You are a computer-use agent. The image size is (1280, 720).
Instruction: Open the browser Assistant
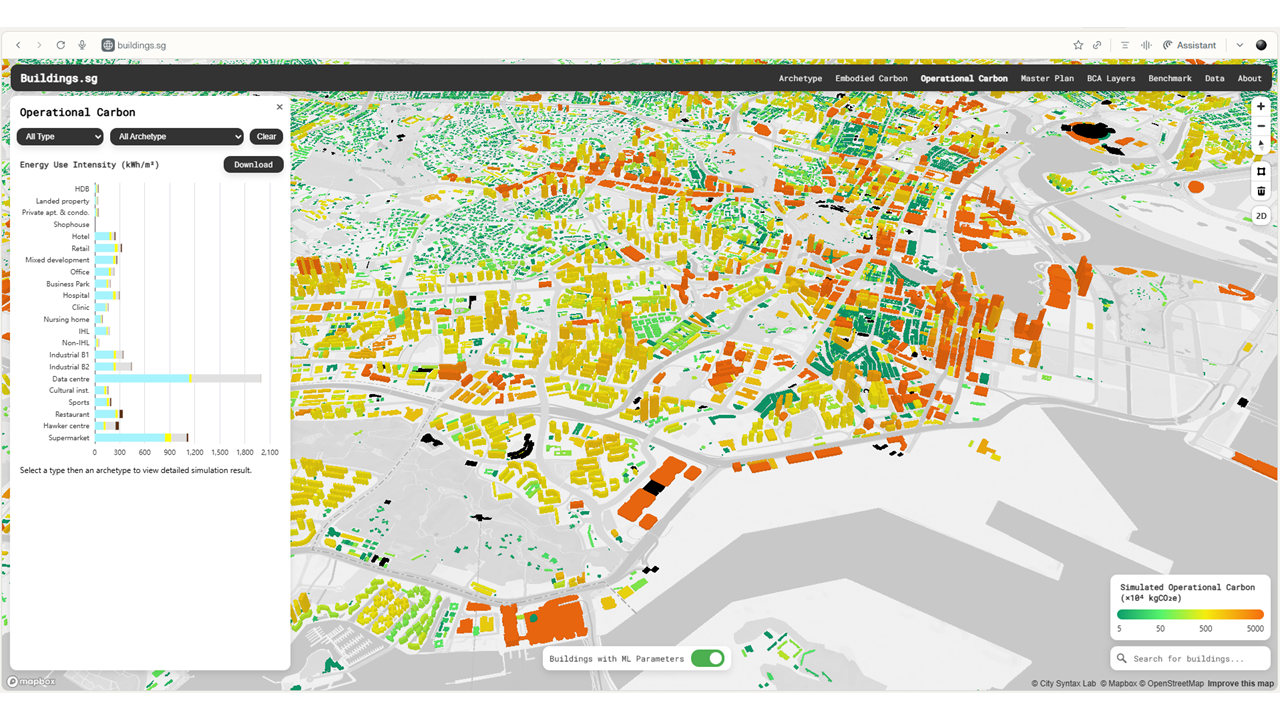(x=1189, y=45)
